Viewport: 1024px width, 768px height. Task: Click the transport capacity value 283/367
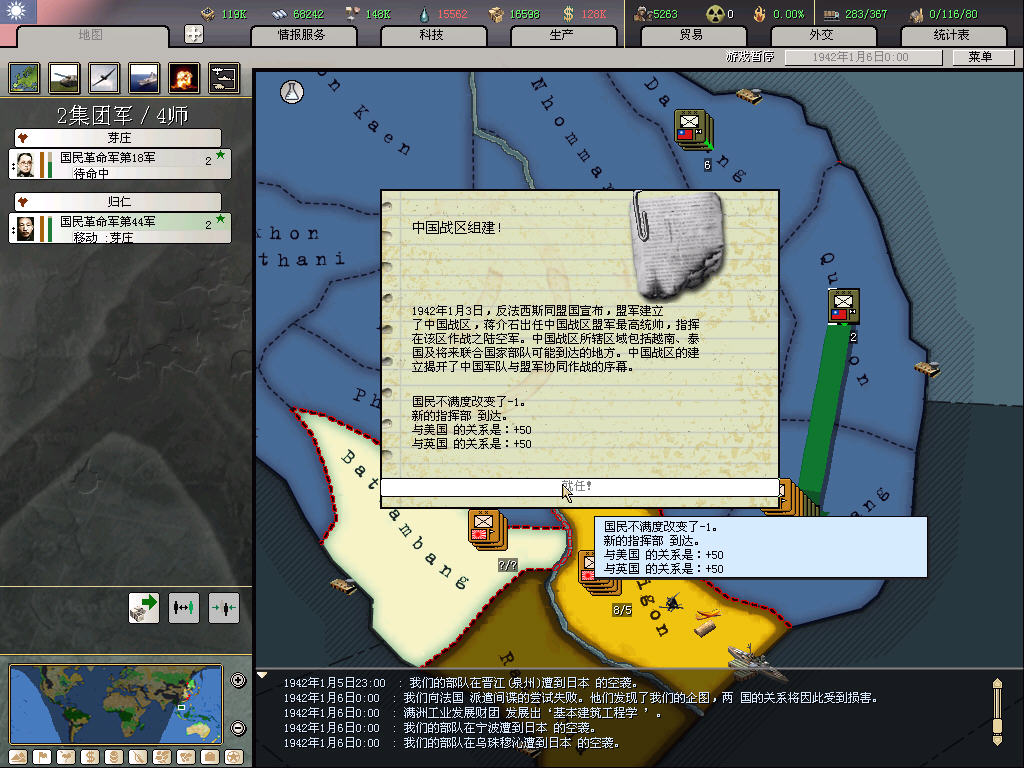click(866, 14)
